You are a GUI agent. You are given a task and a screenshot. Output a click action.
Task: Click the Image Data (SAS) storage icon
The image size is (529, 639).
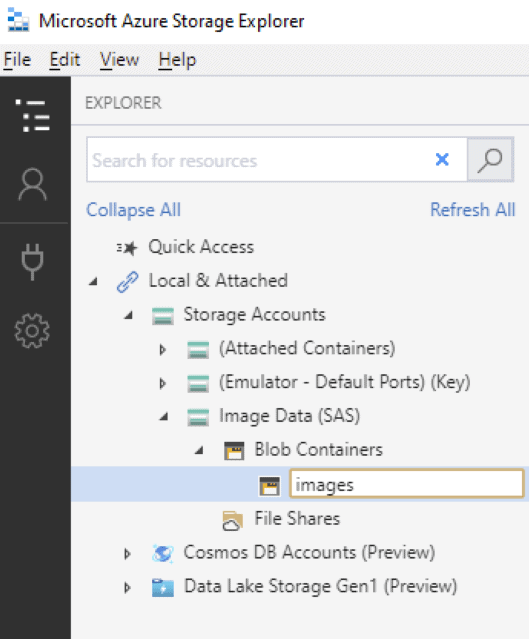[198, 417]
